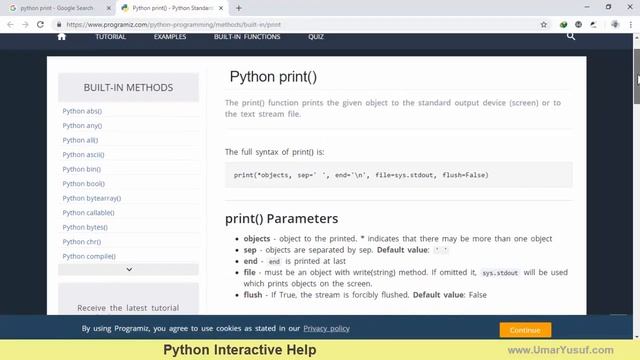Open the profile avatar icon

(615, 24)
